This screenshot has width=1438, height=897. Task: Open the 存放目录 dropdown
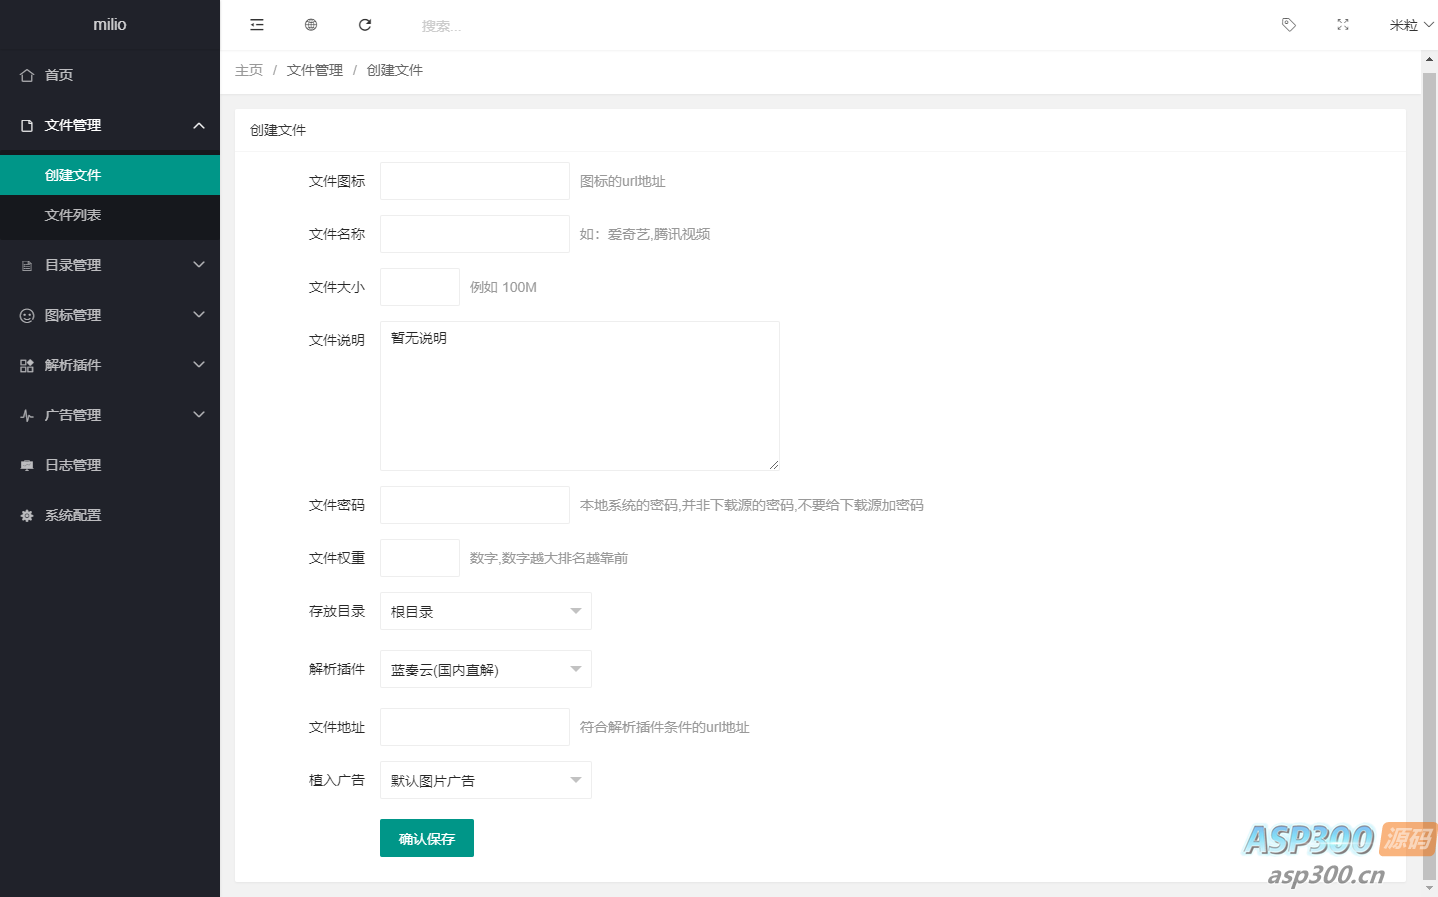(485, 611)
